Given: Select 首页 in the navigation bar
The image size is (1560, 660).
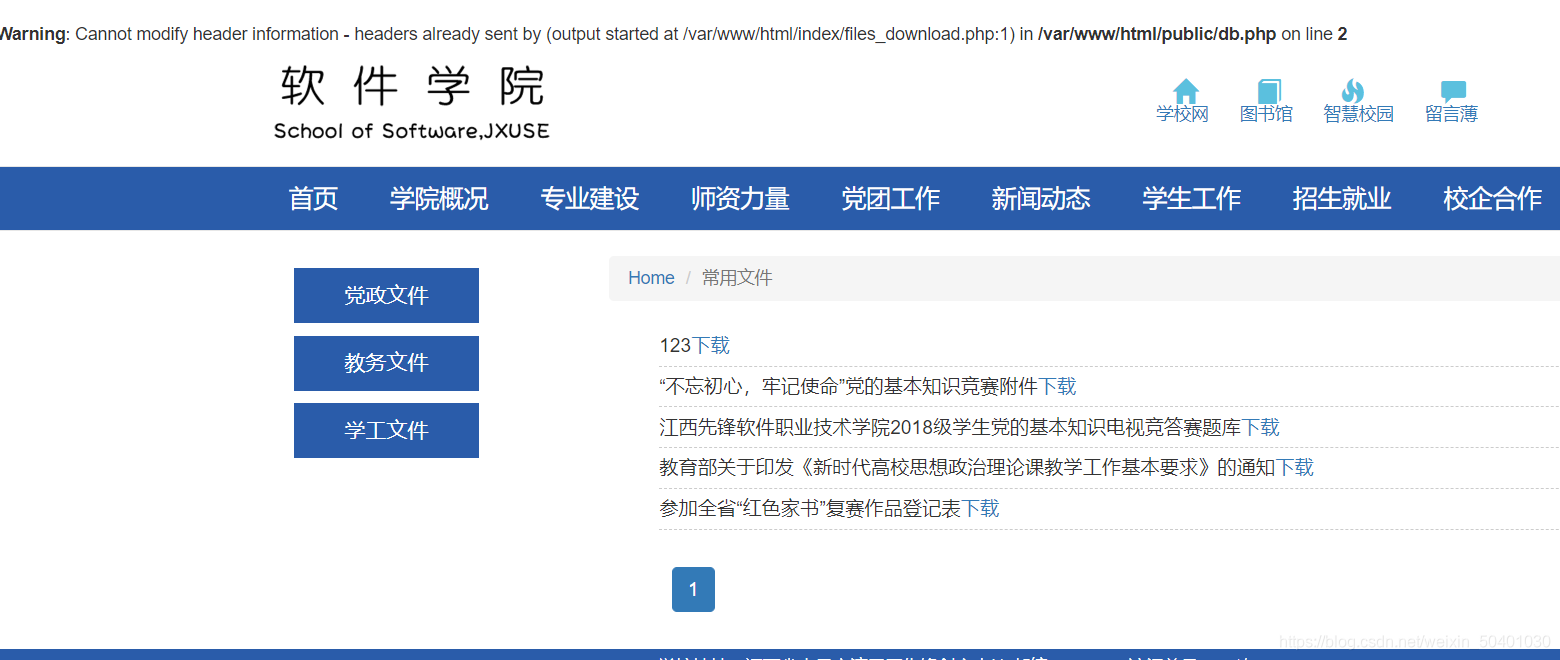Looking at the screenshot, I should point(312,198).
